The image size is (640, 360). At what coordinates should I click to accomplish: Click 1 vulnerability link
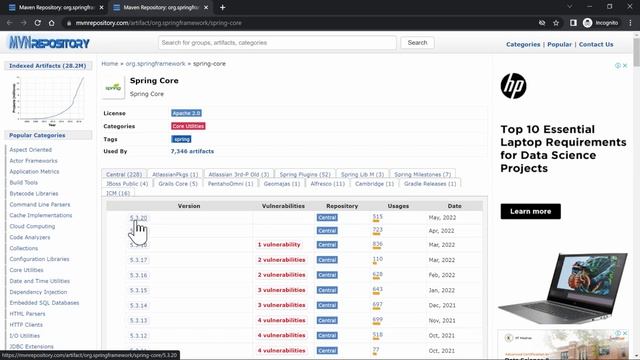[x=279, y=245]
